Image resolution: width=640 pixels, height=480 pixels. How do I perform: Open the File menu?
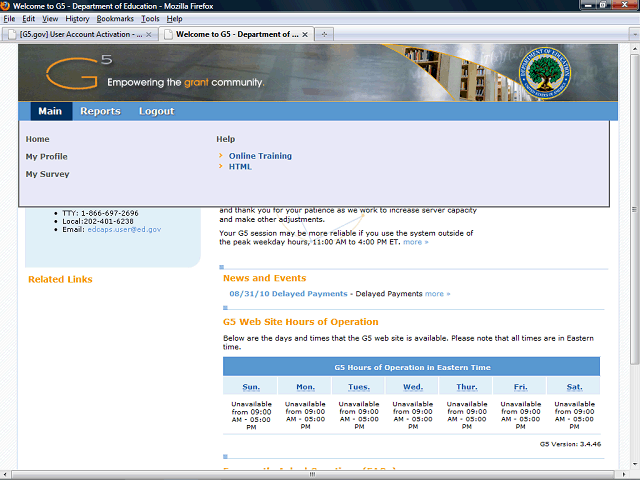[x=9, y=19]
